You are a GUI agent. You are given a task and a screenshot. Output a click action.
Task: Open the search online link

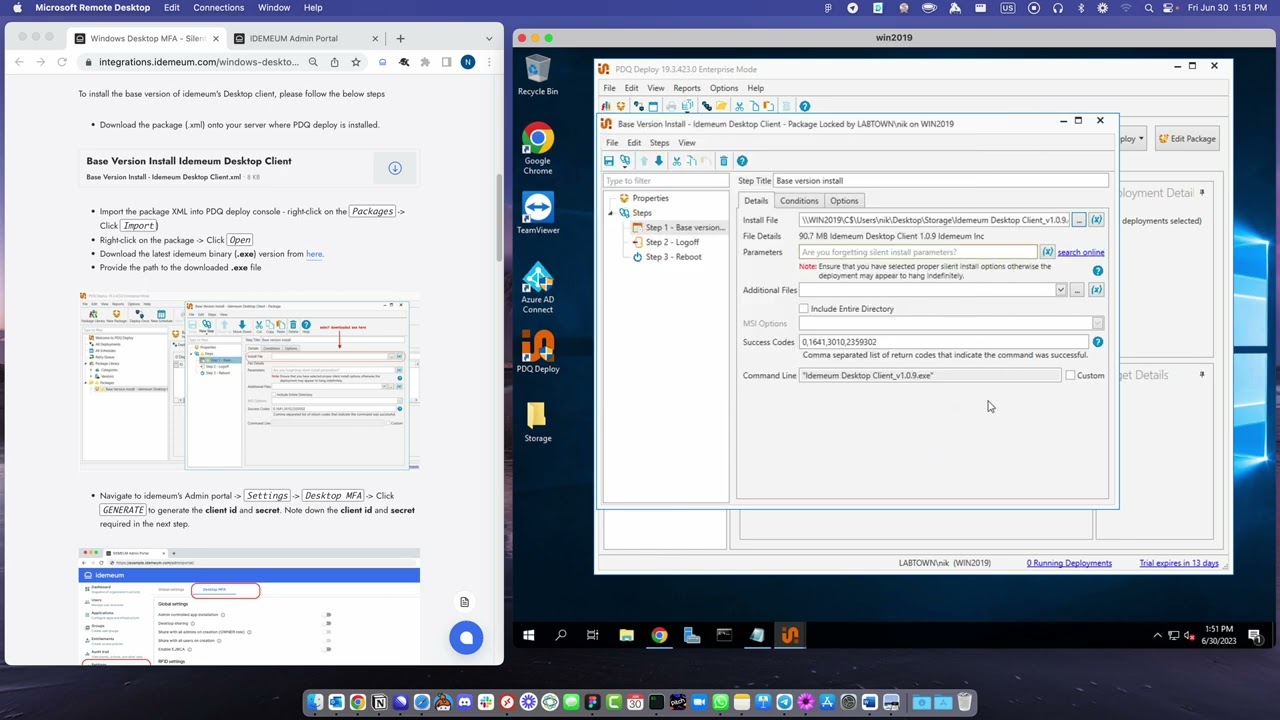[1081, 252]
